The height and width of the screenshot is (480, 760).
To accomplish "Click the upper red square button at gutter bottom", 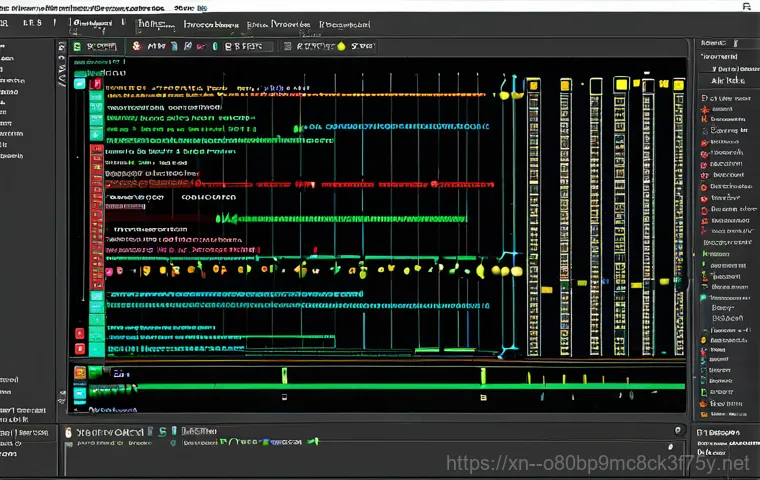I will [x=79, y=334].
